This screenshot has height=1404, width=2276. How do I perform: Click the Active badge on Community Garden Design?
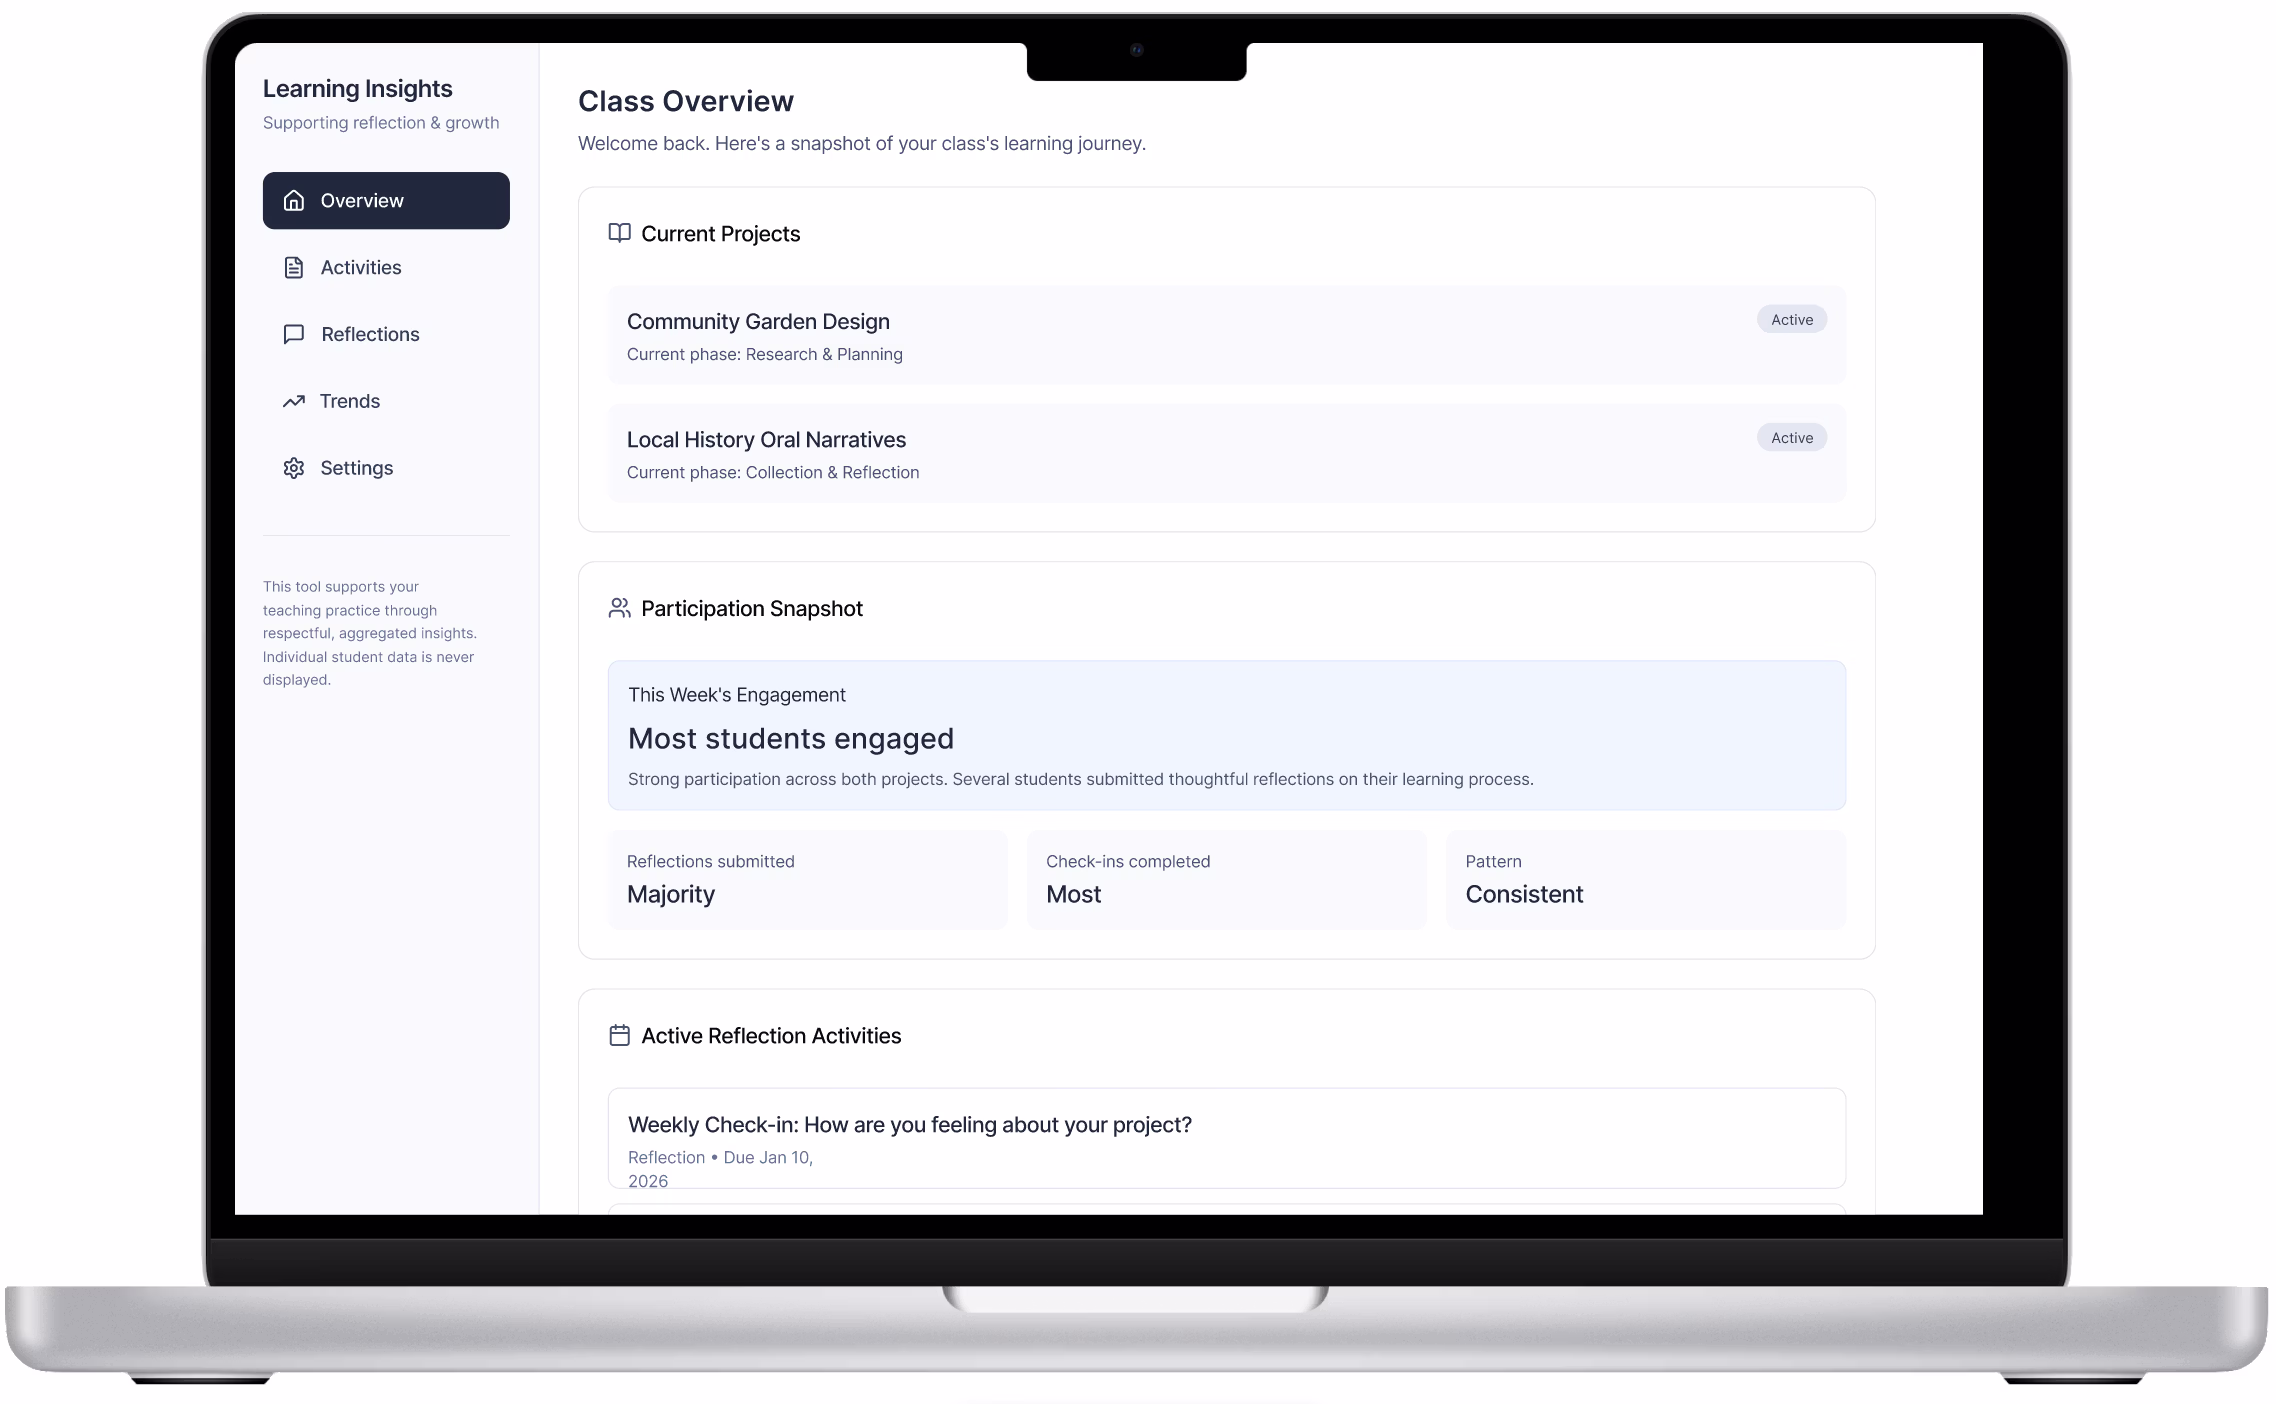tap(1791, 319)
